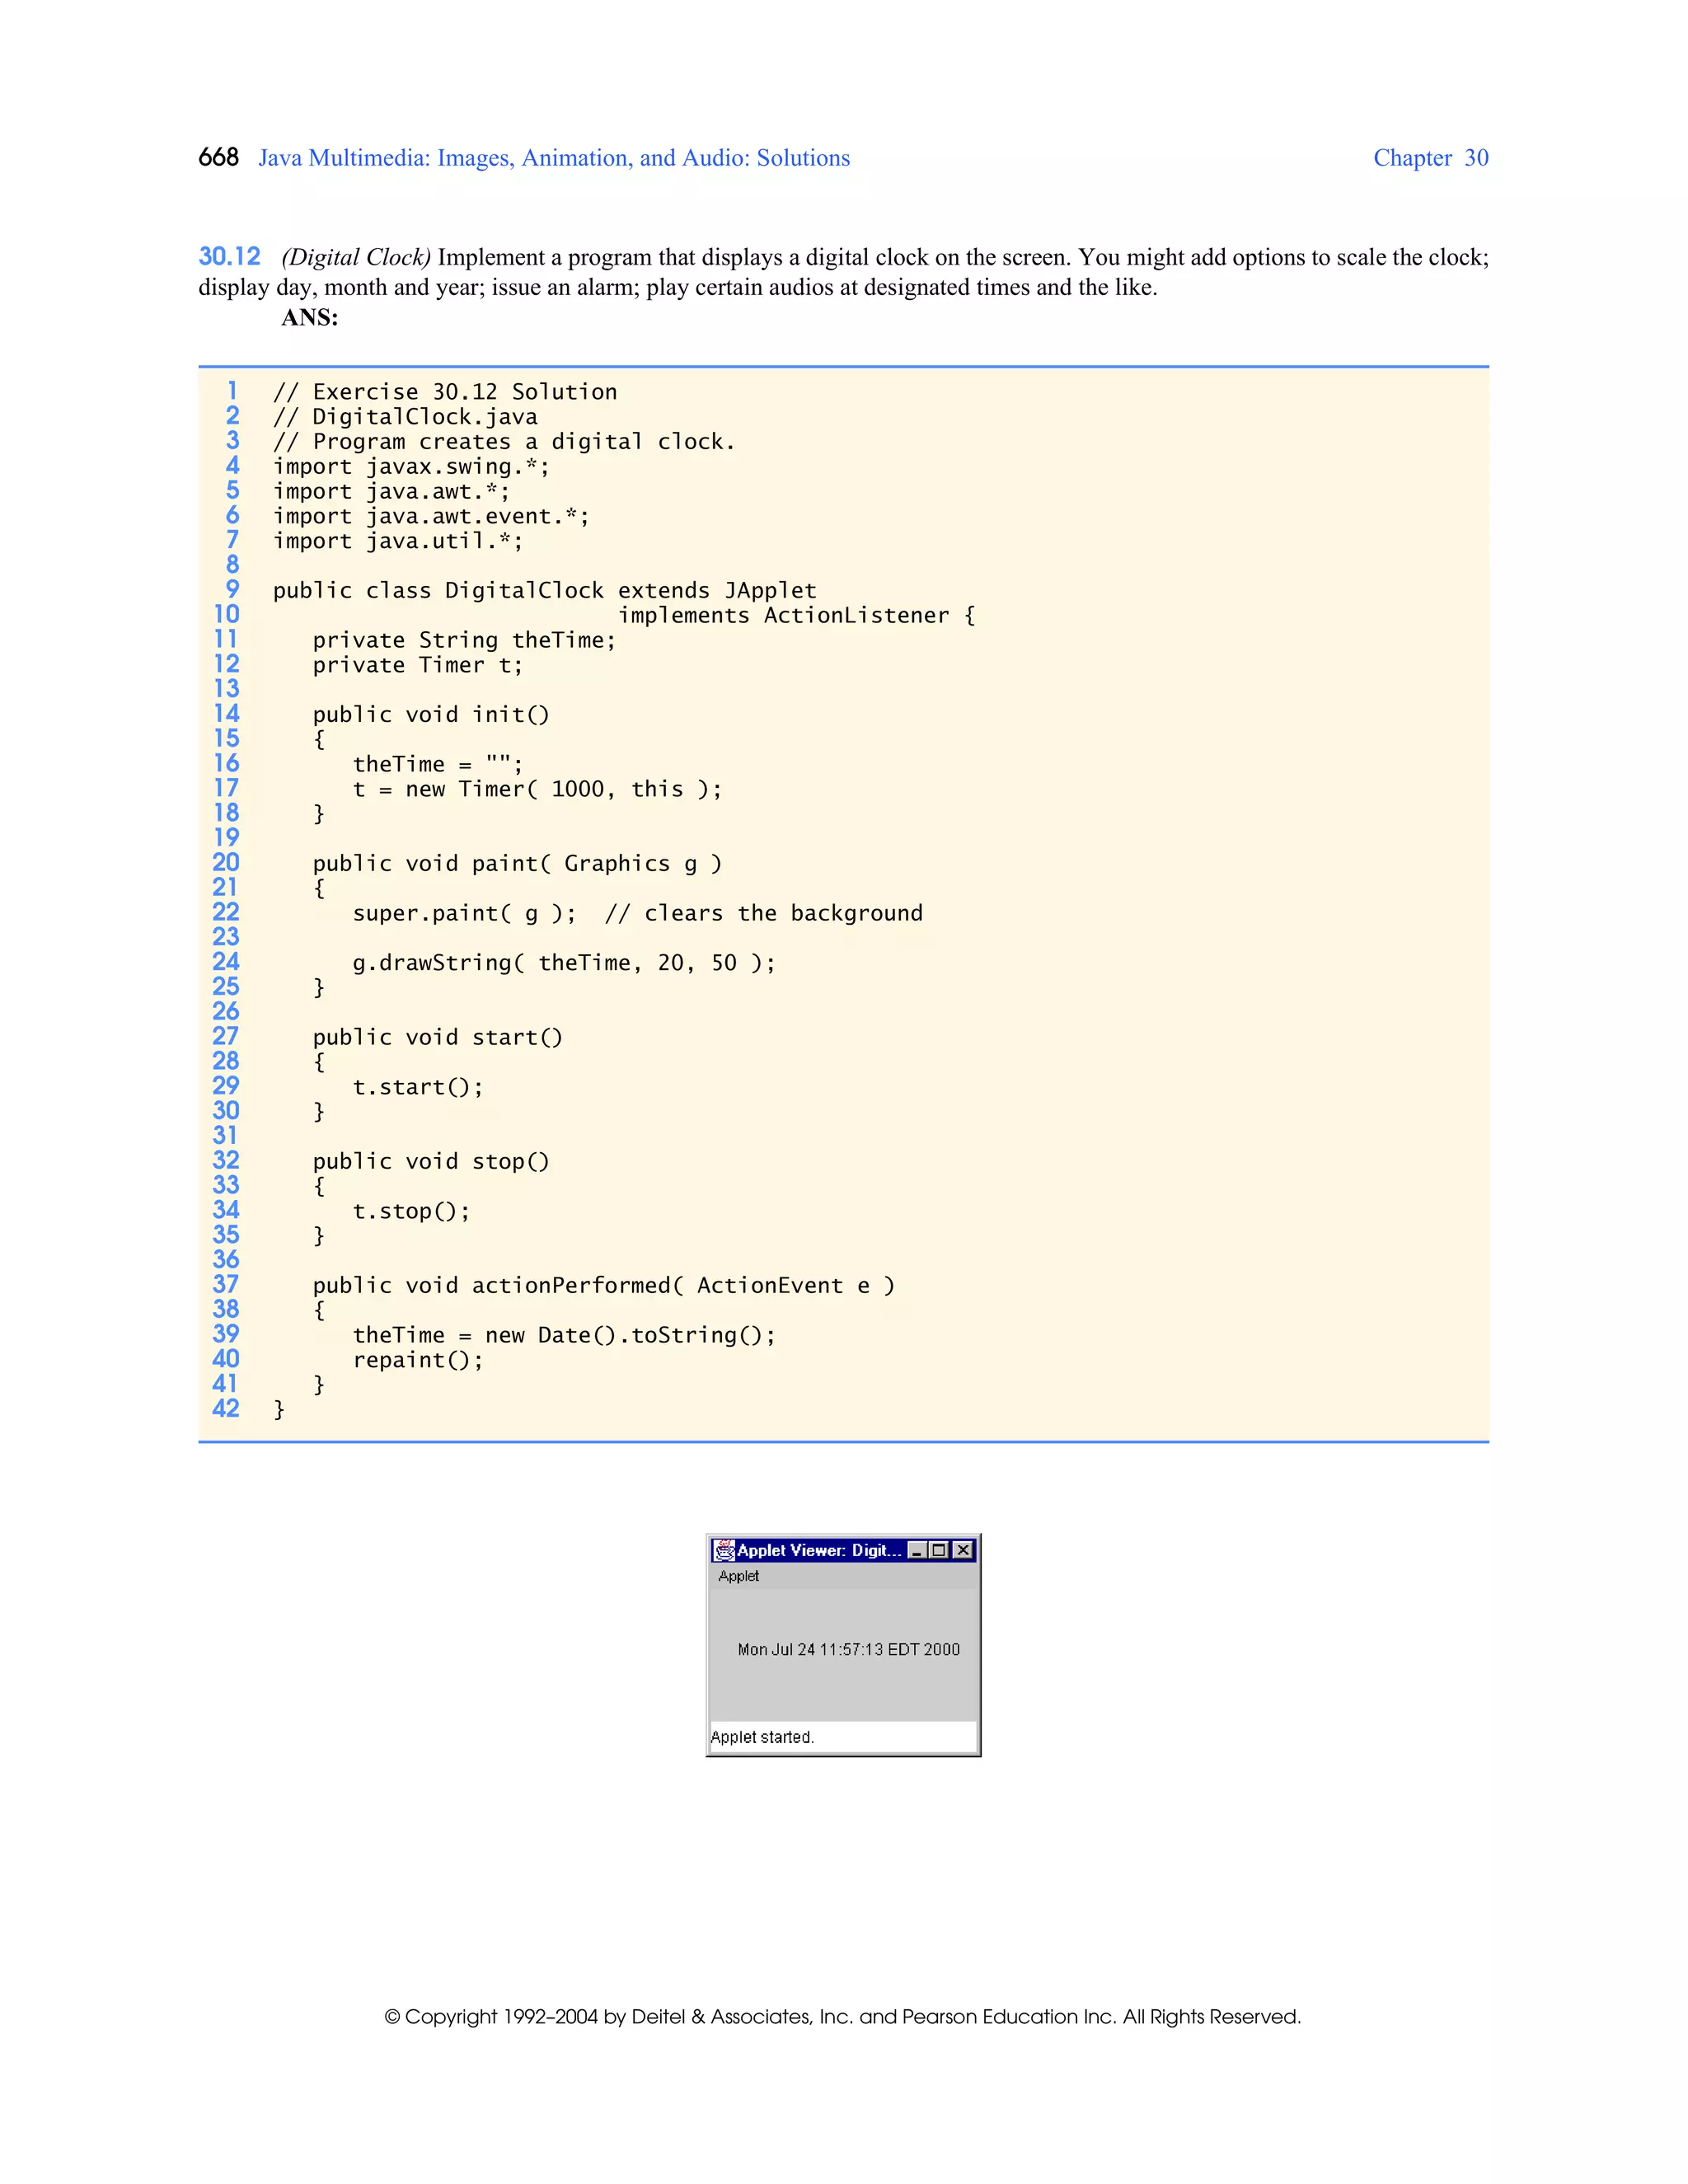Close the Applet Viewer window
The image size is (1688, 2184).
click(963, 1550)
